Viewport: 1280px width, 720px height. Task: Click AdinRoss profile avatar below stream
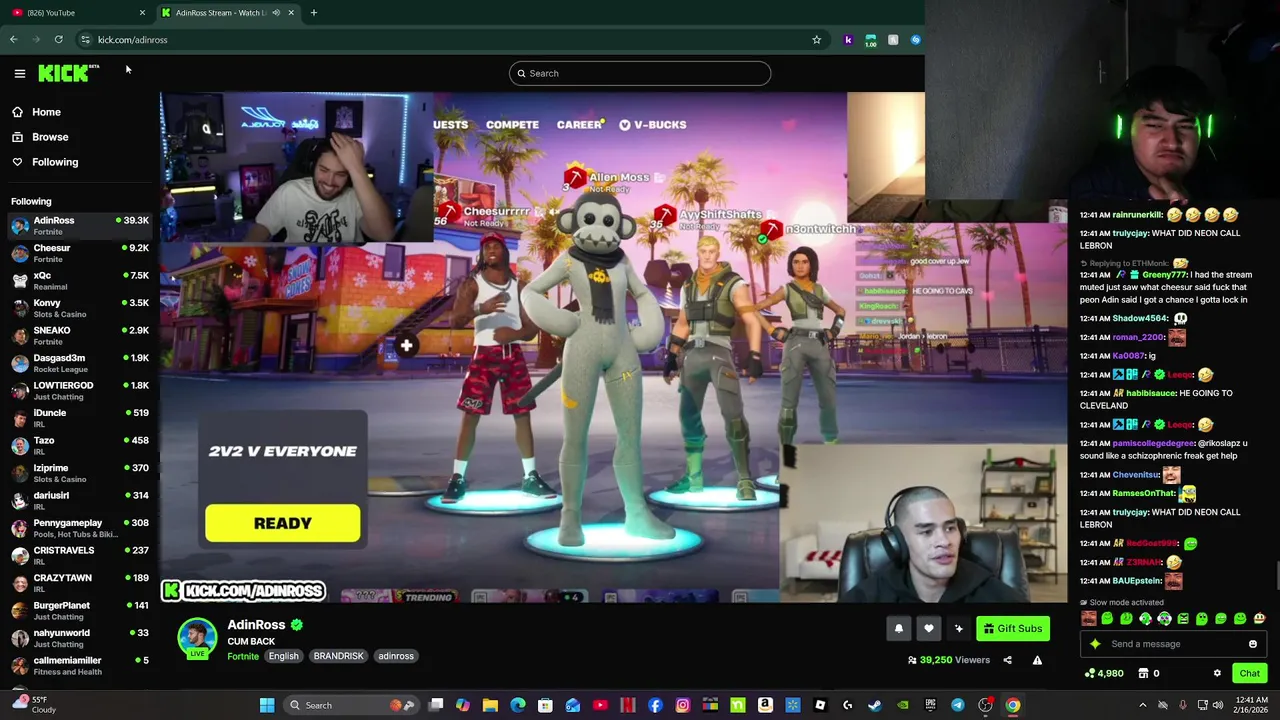click(x=197, y=639)
